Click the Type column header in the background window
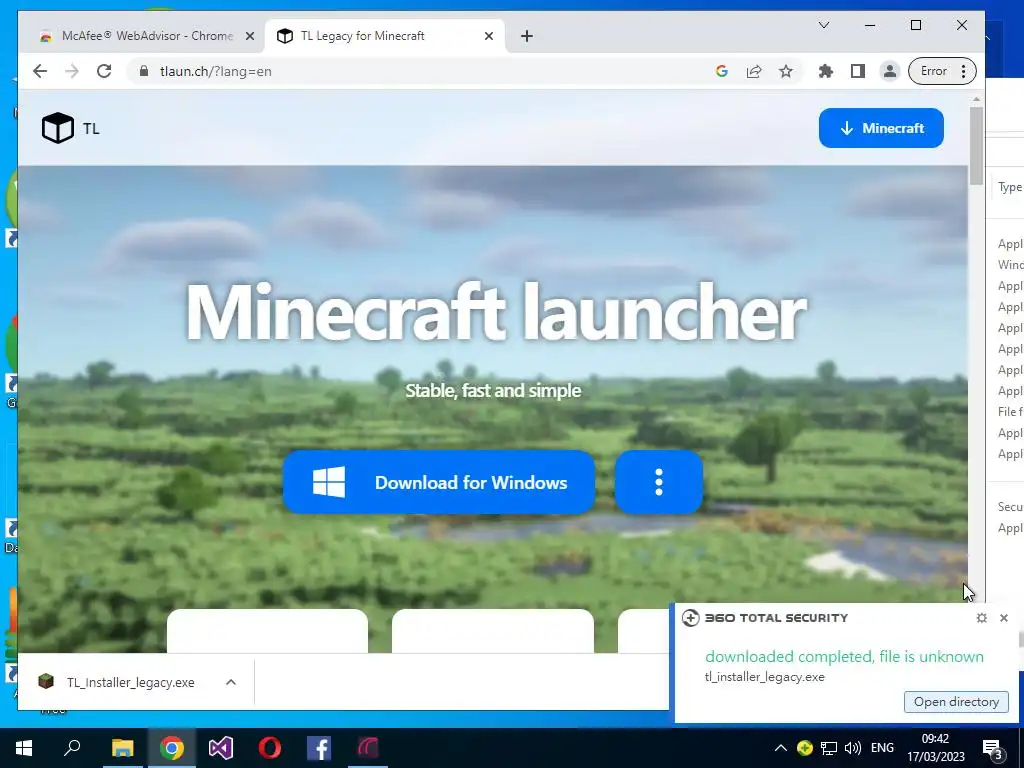This screenshot has height=768, width=1024. pos(1010,187)
